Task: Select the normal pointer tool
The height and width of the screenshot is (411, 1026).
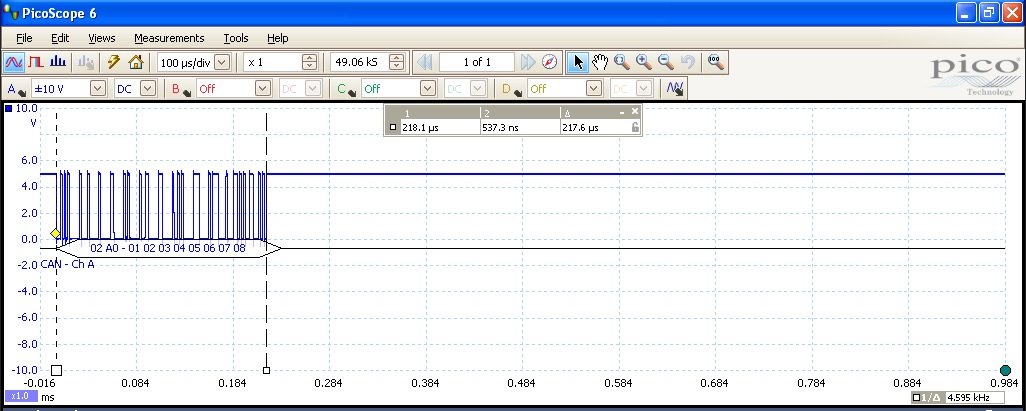Action: click(x=577, y=62)
